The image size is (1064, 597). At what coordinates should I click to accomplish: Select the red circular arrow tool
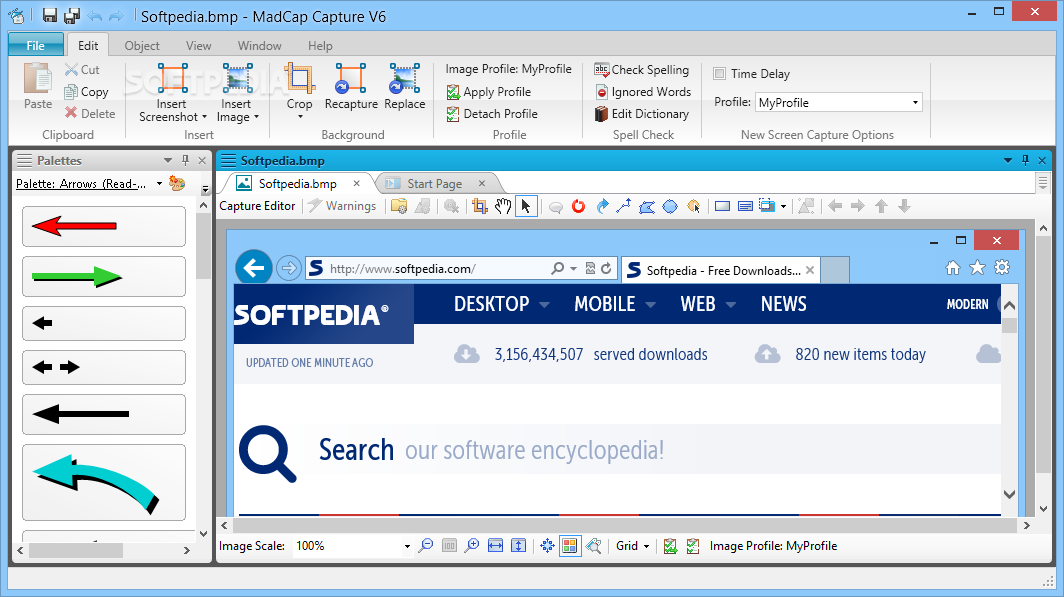(578, 206)
